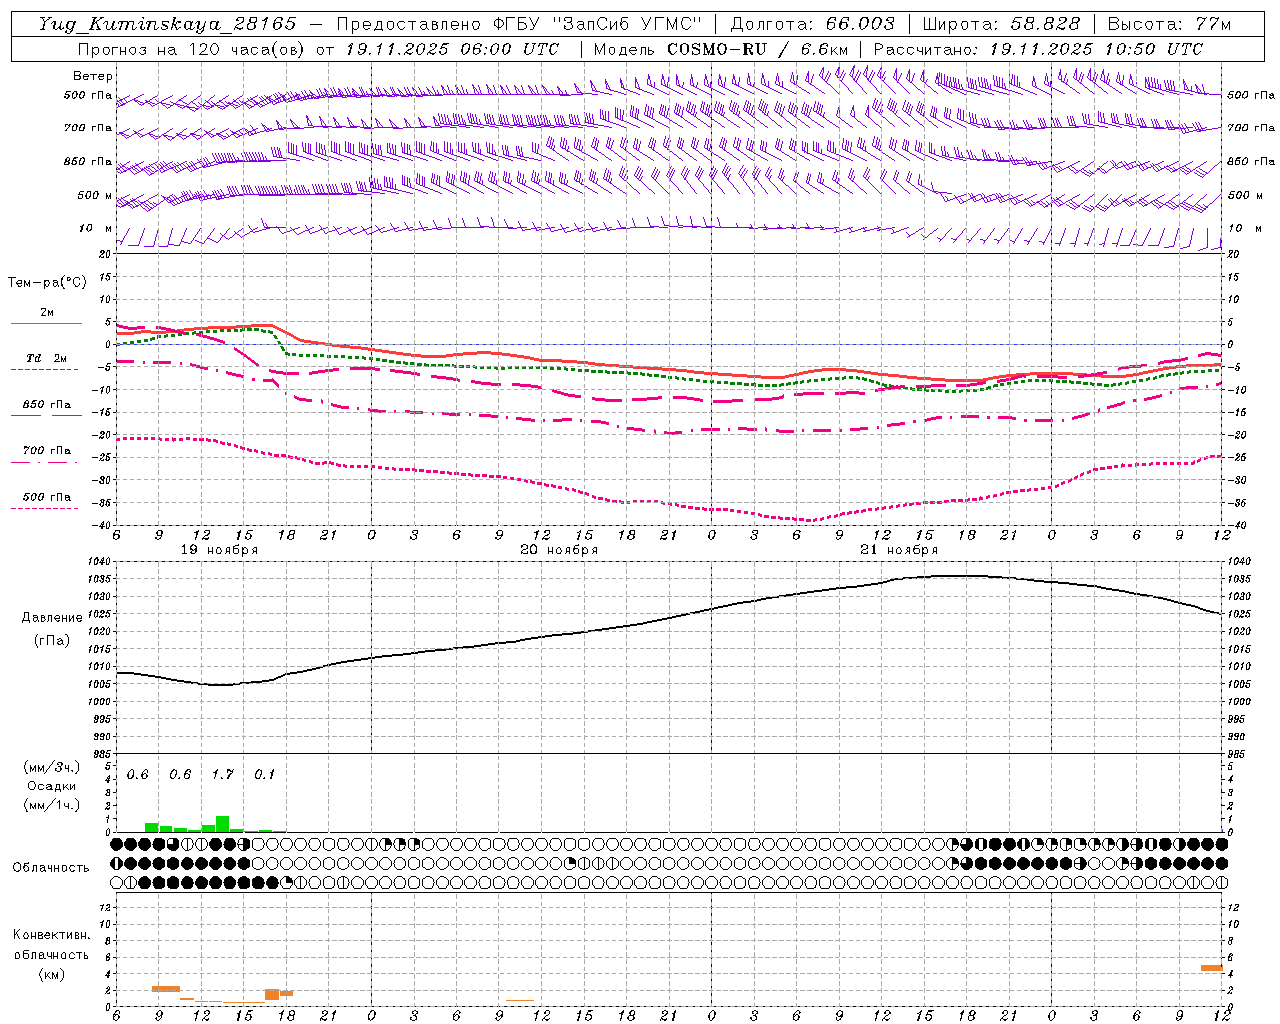Viewport: 1280px width, 1024px height.
Task: Click the 500 гПа temperature legend entry
Action: [47, 497]
